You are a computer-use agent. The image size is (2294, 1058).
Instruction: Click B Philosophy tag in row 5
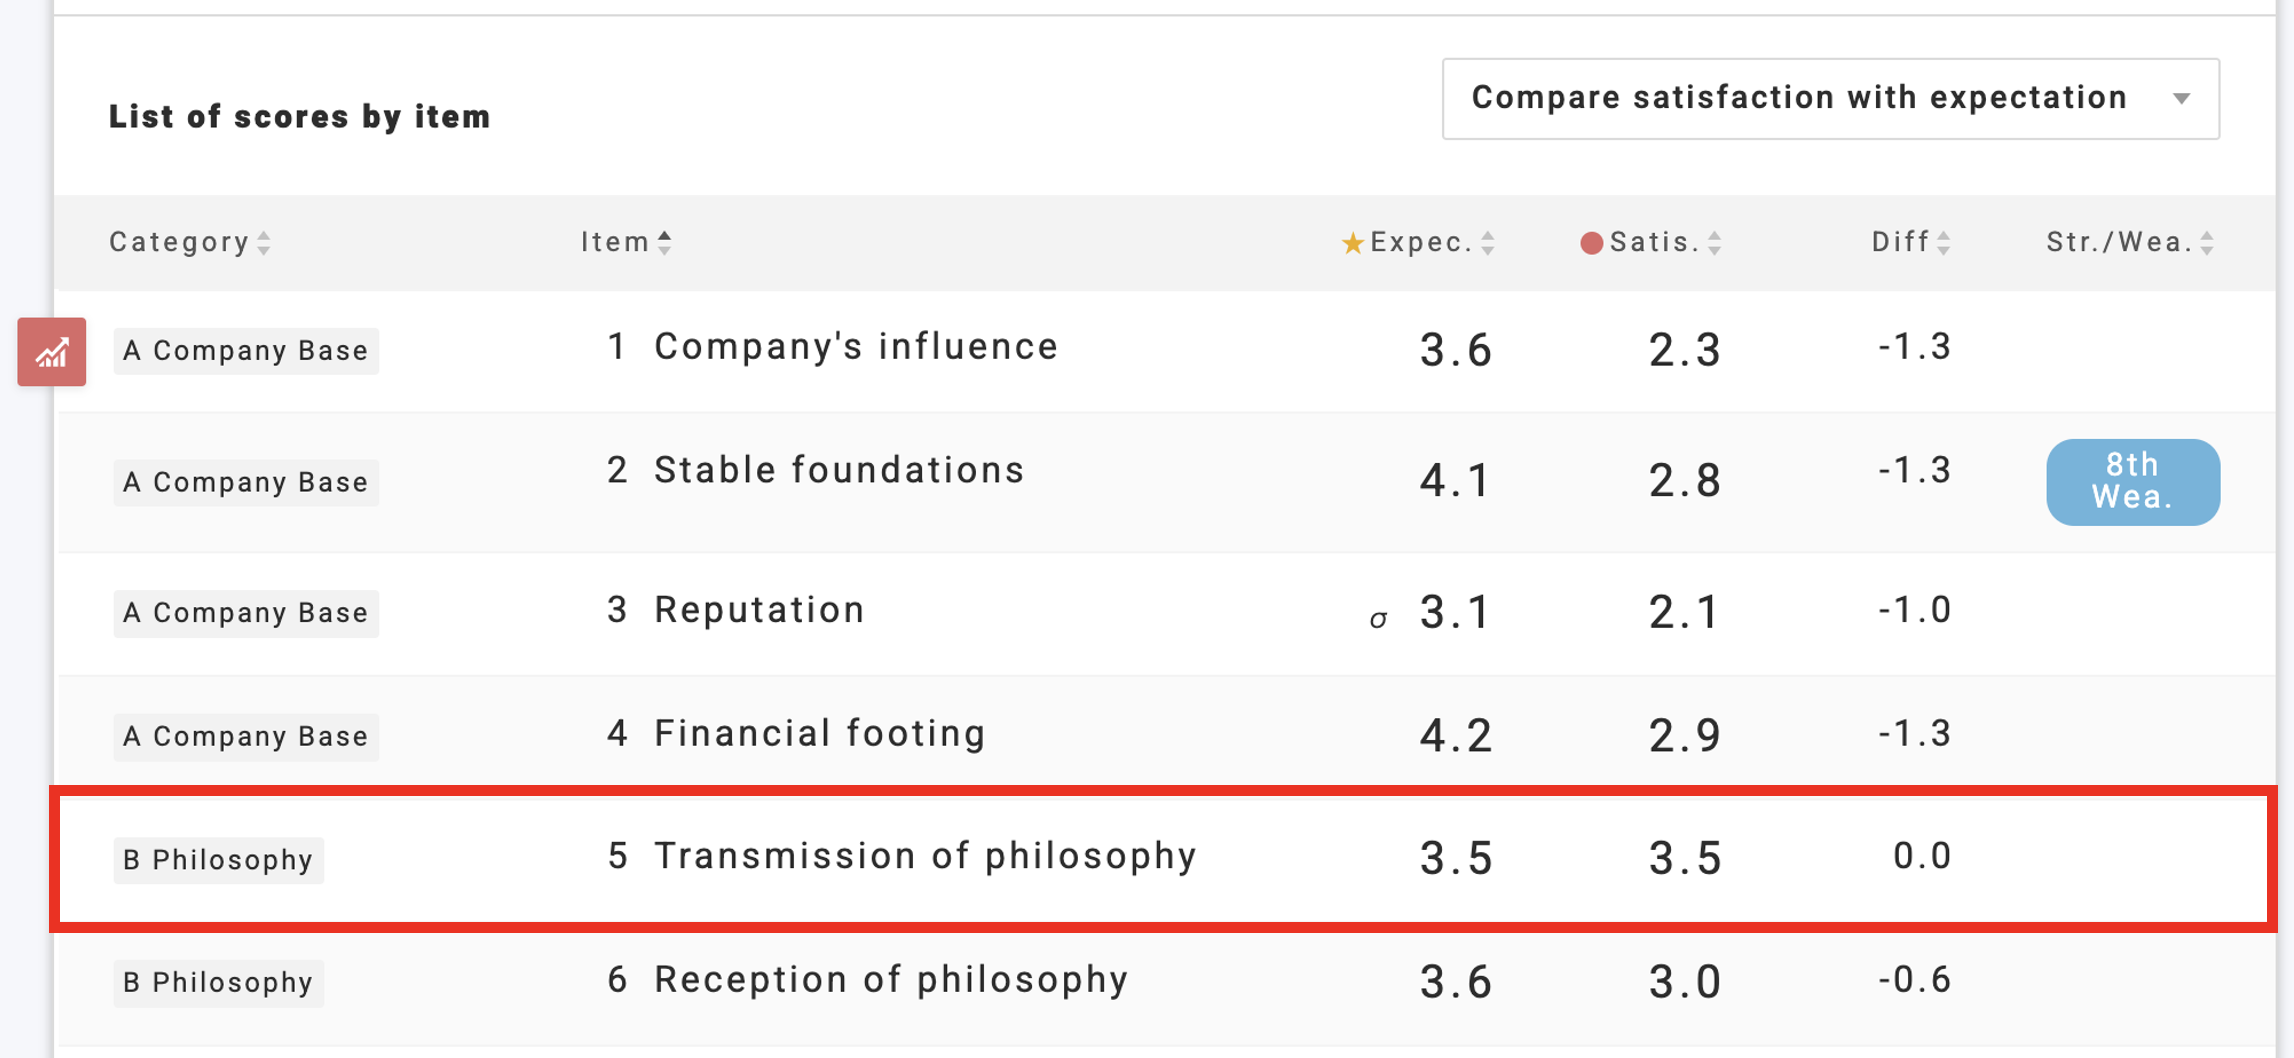point(218,860)
